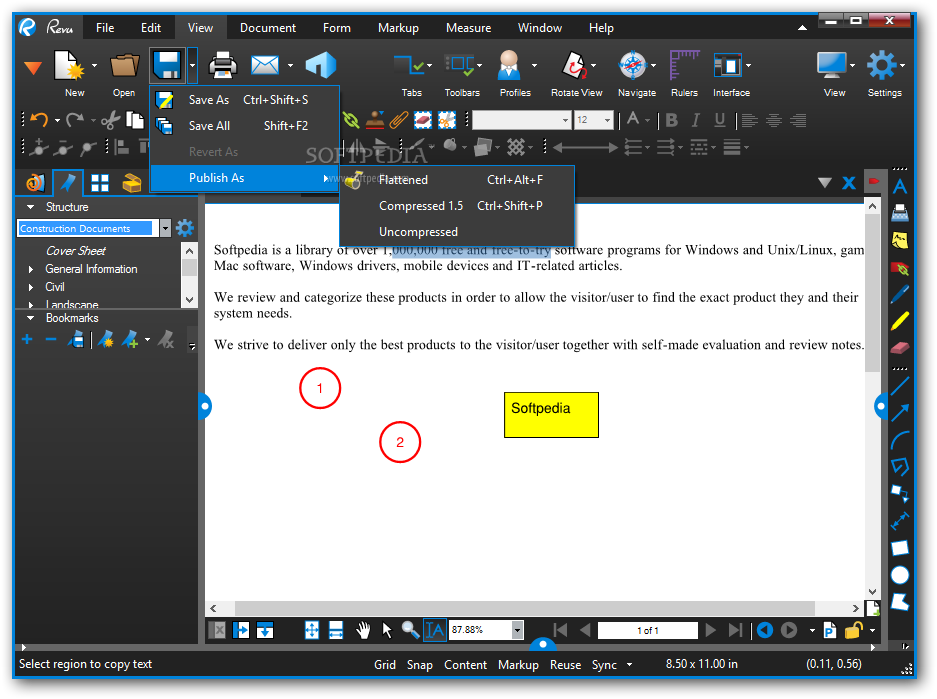Viewport: 937px width, 699px height.
Task: Click the yellow Softpedia text box
Action: (x=551, y=415)
